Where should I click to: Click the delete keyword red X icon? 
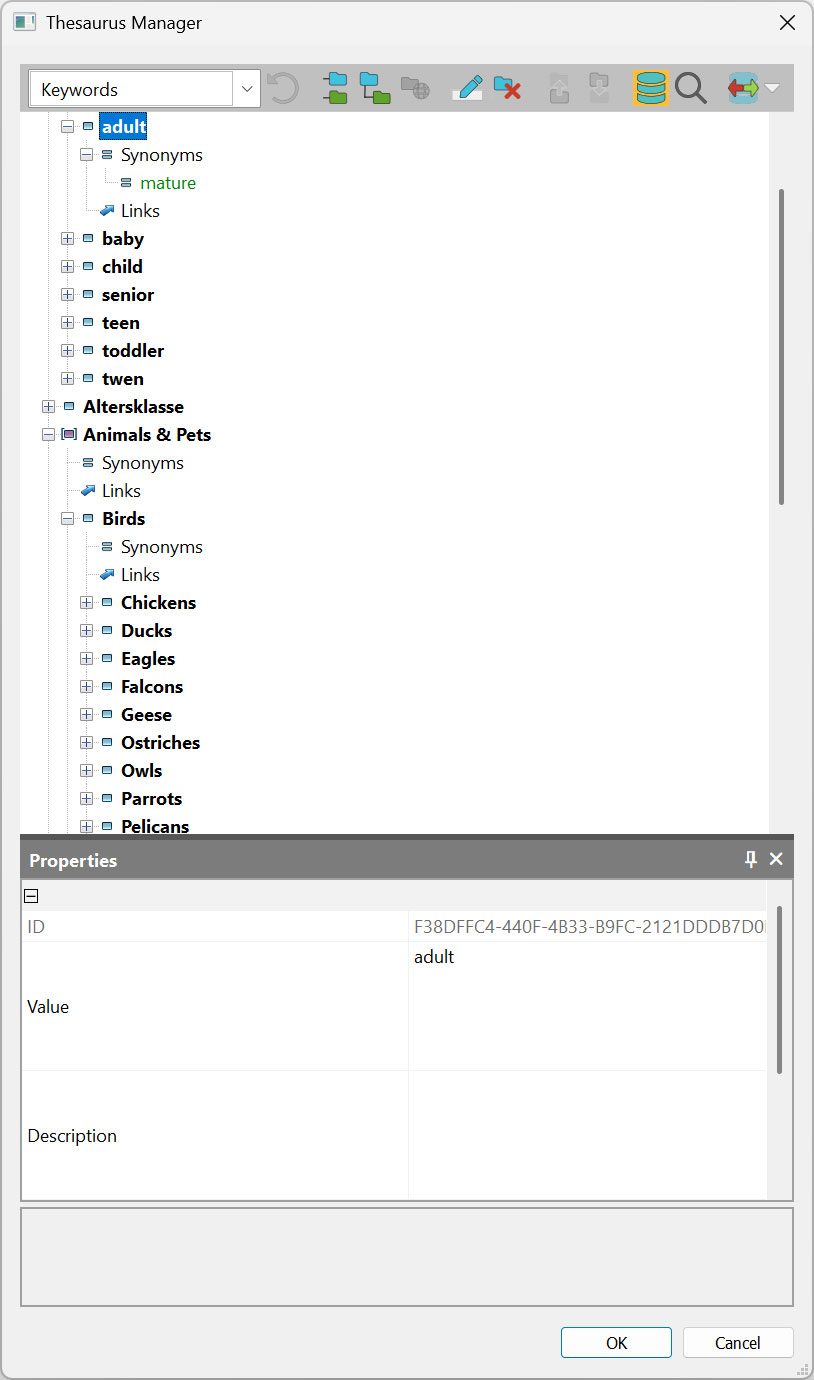click(508, 88)
